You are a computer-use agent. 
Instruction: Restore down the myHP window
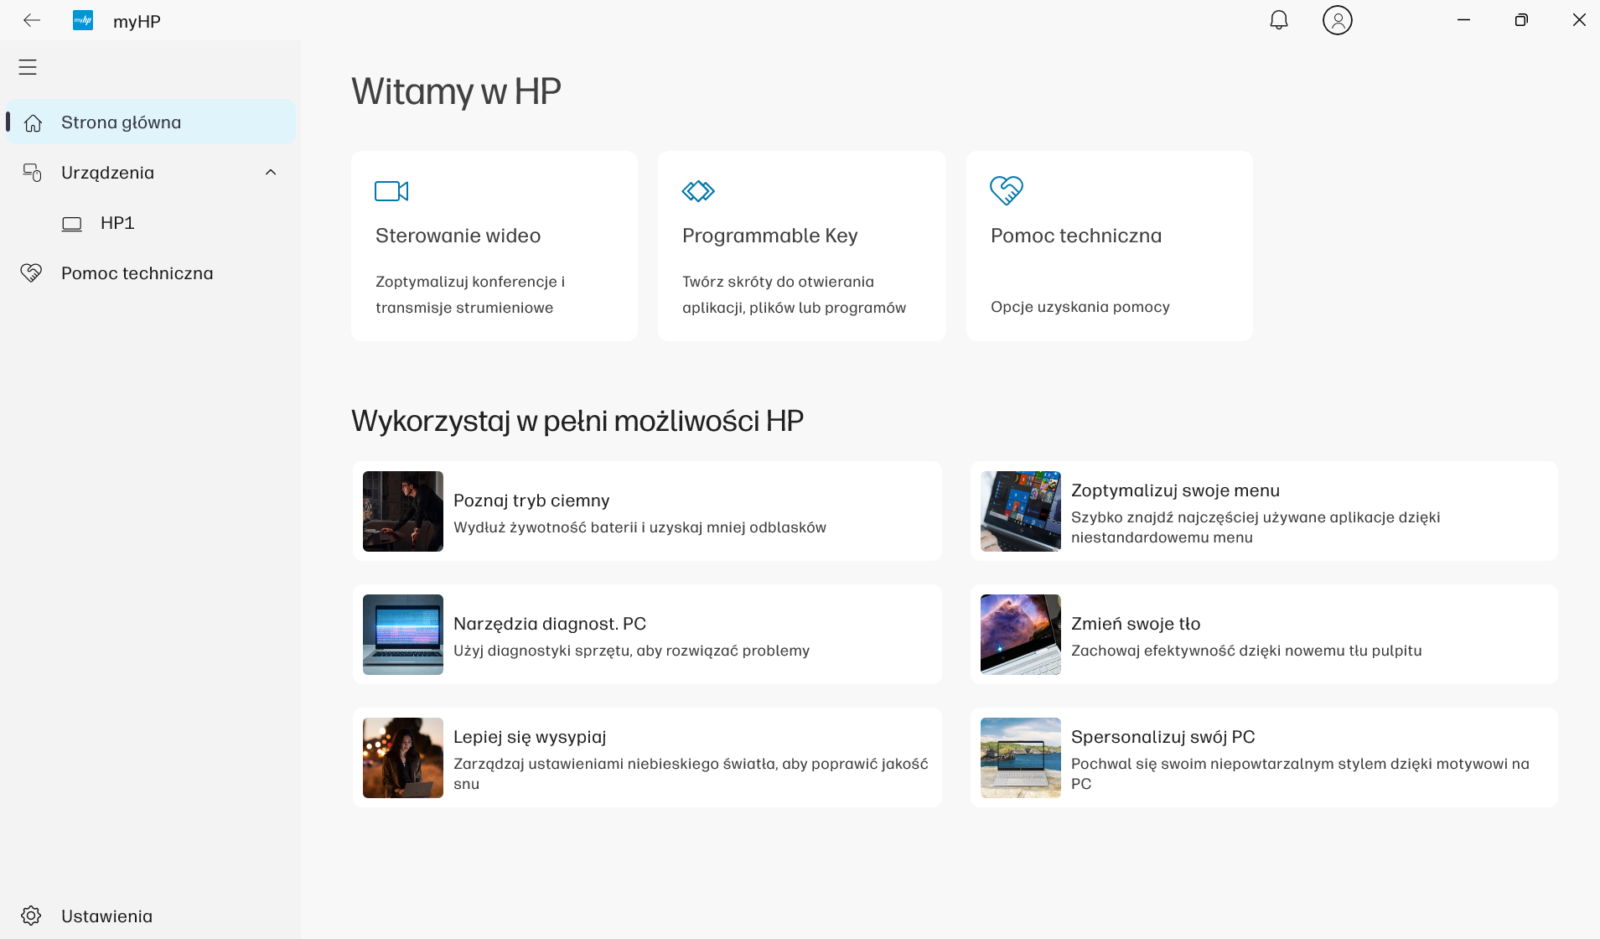coord(1521,20)
